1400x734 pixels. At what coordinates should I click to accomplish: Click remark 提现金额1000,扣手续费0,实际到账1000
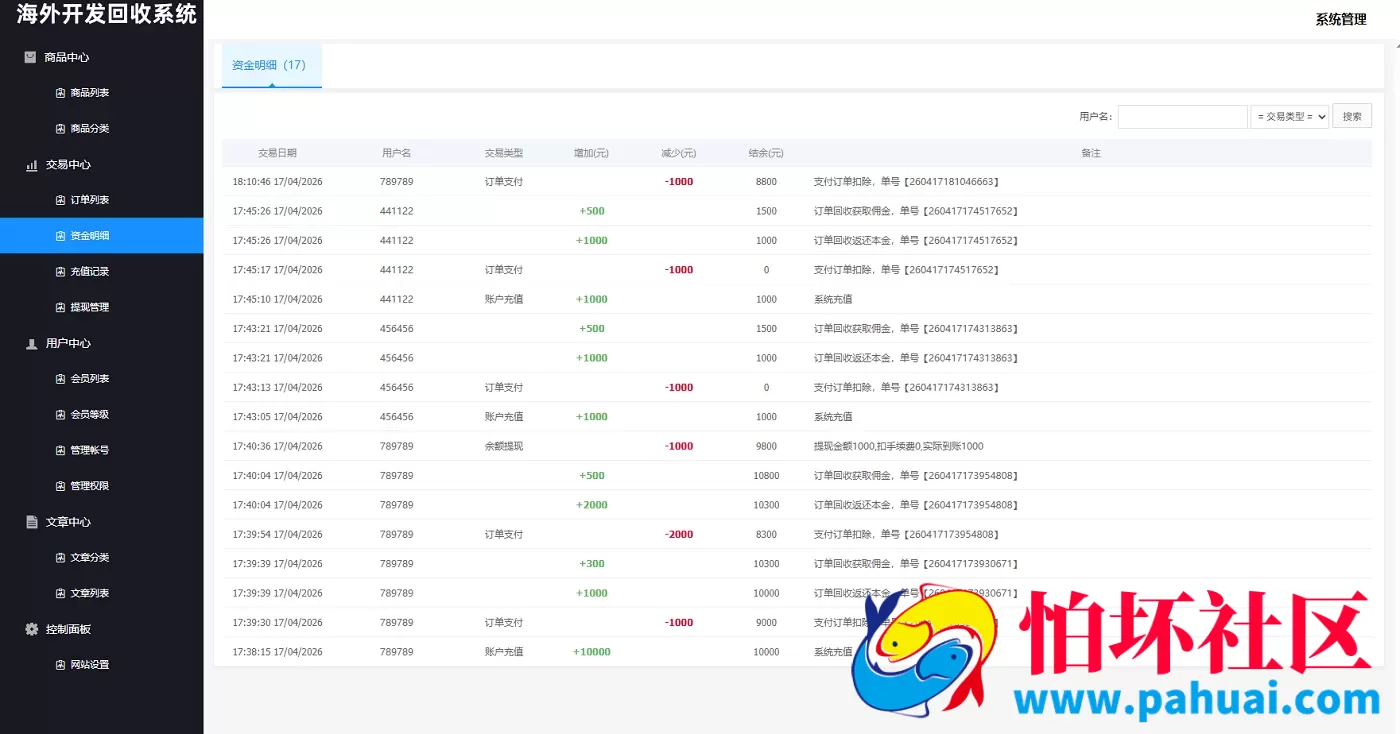(898, 446)
